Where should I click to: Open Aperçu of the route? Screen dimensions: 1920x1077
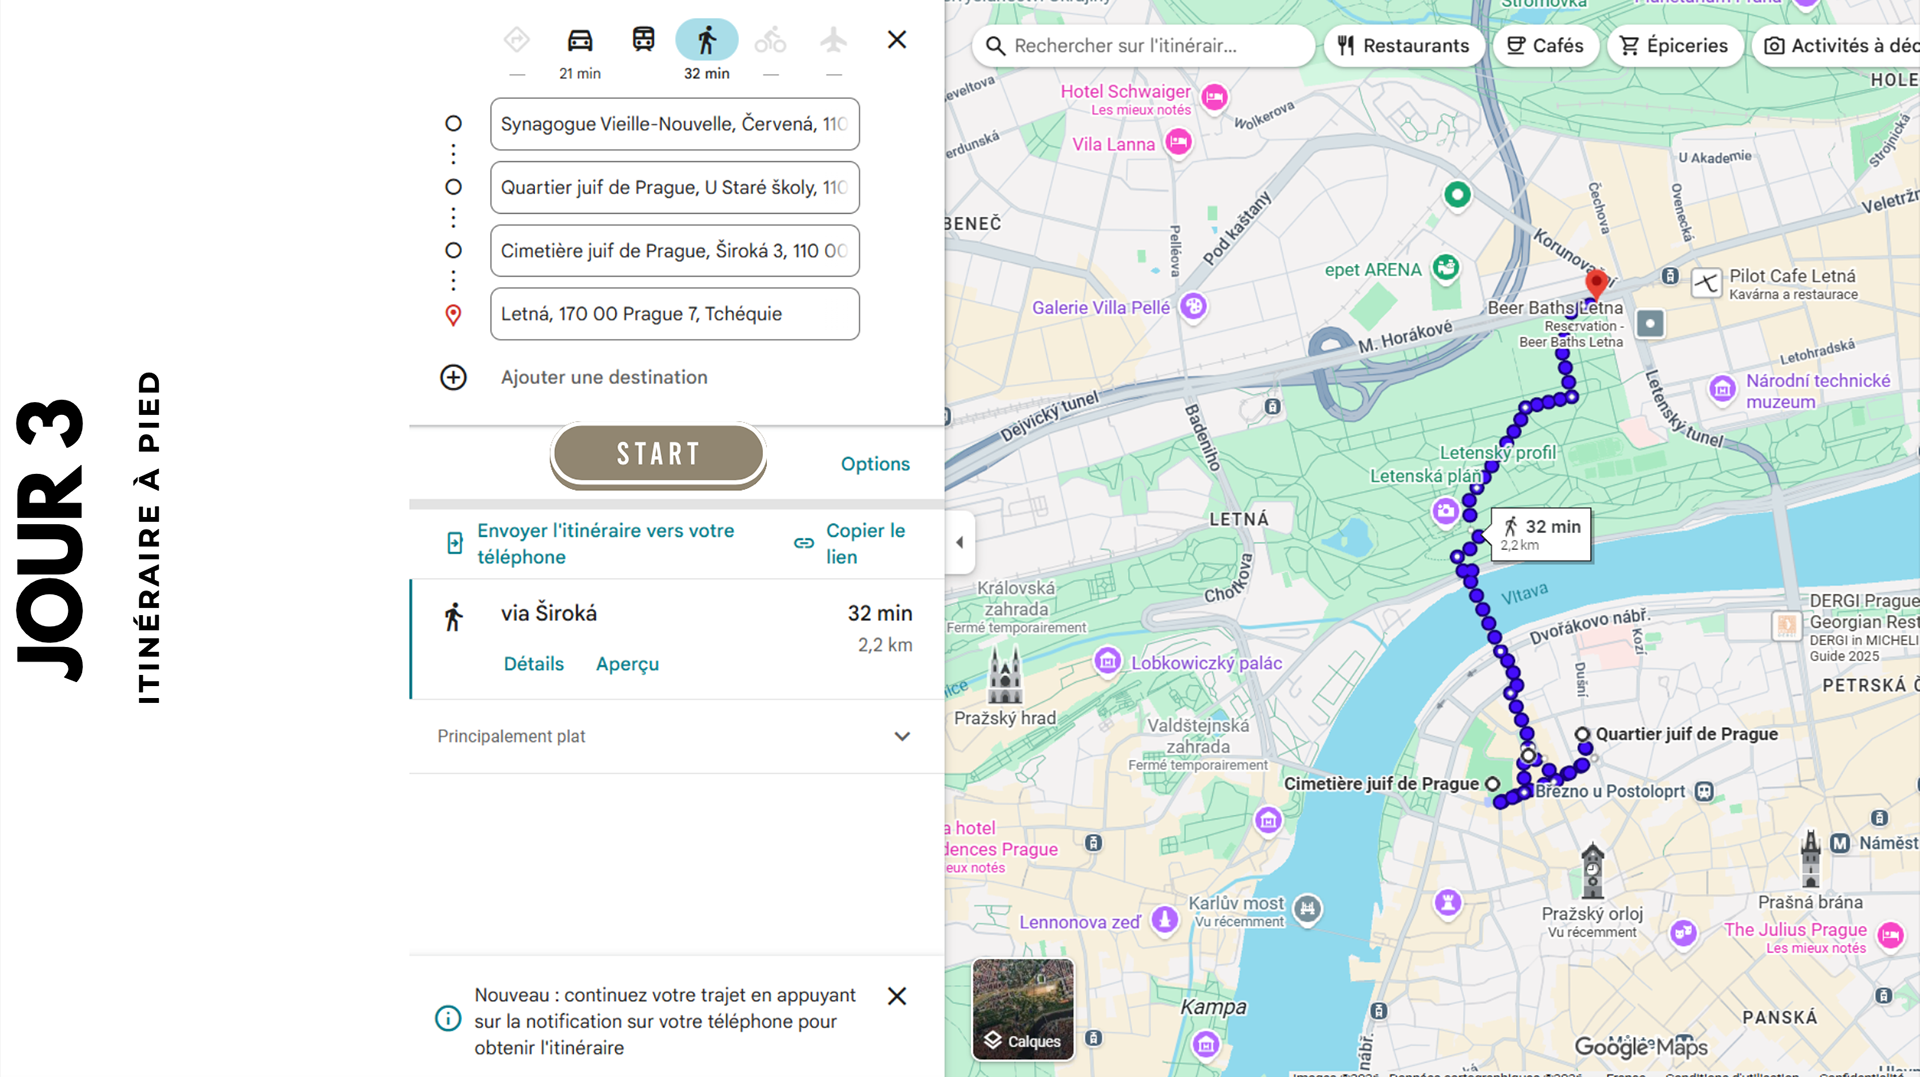click(627, 664)
